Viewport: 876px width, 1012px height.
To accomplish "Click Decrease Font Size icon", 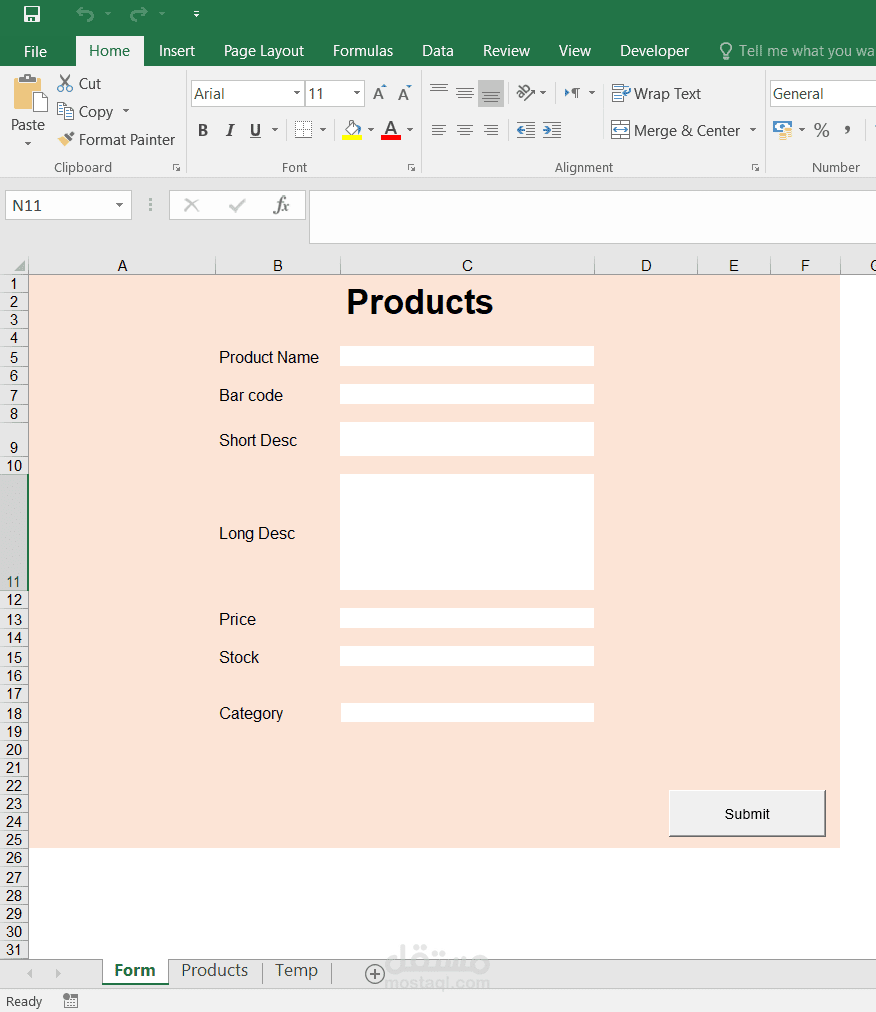I will 405,94.
